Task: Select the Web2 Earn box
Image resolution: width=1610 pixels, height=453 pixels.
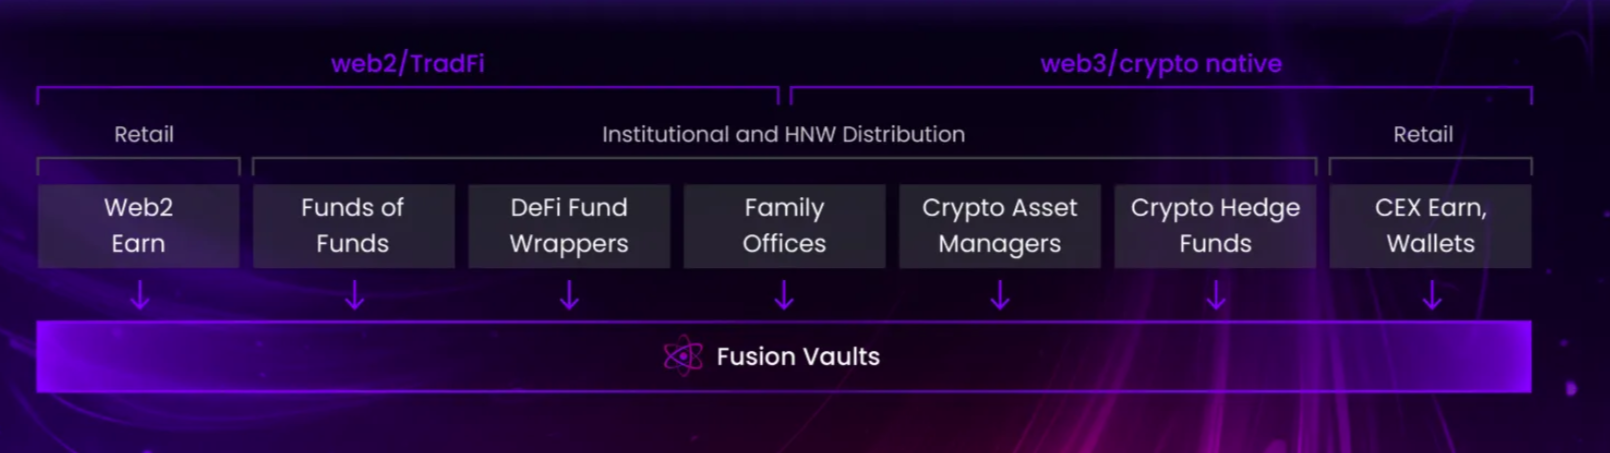Action: (139, 226)
